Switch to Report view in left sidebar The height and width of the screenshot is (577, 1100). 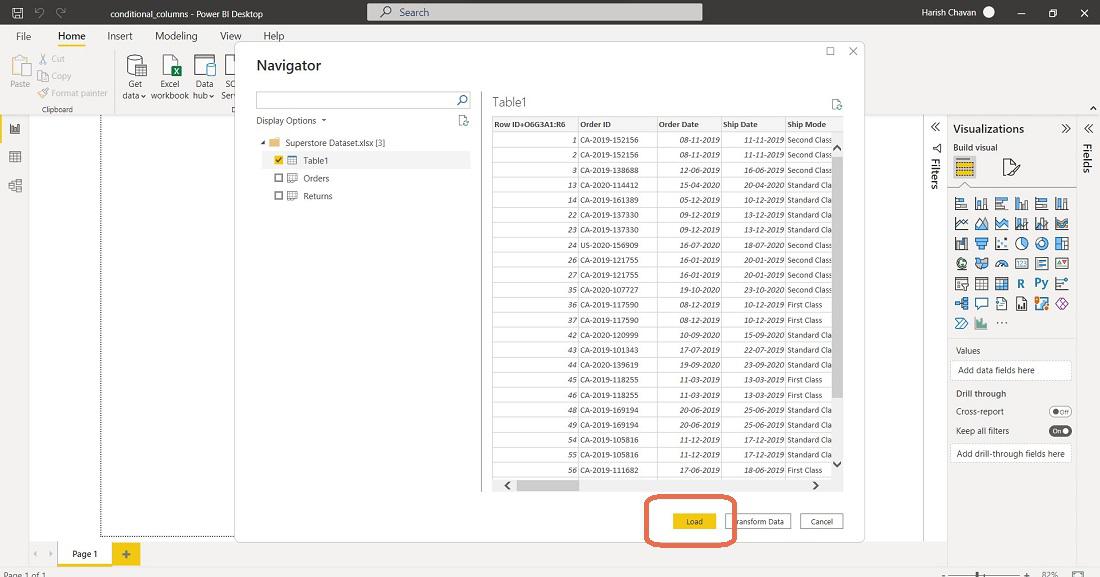15,128
